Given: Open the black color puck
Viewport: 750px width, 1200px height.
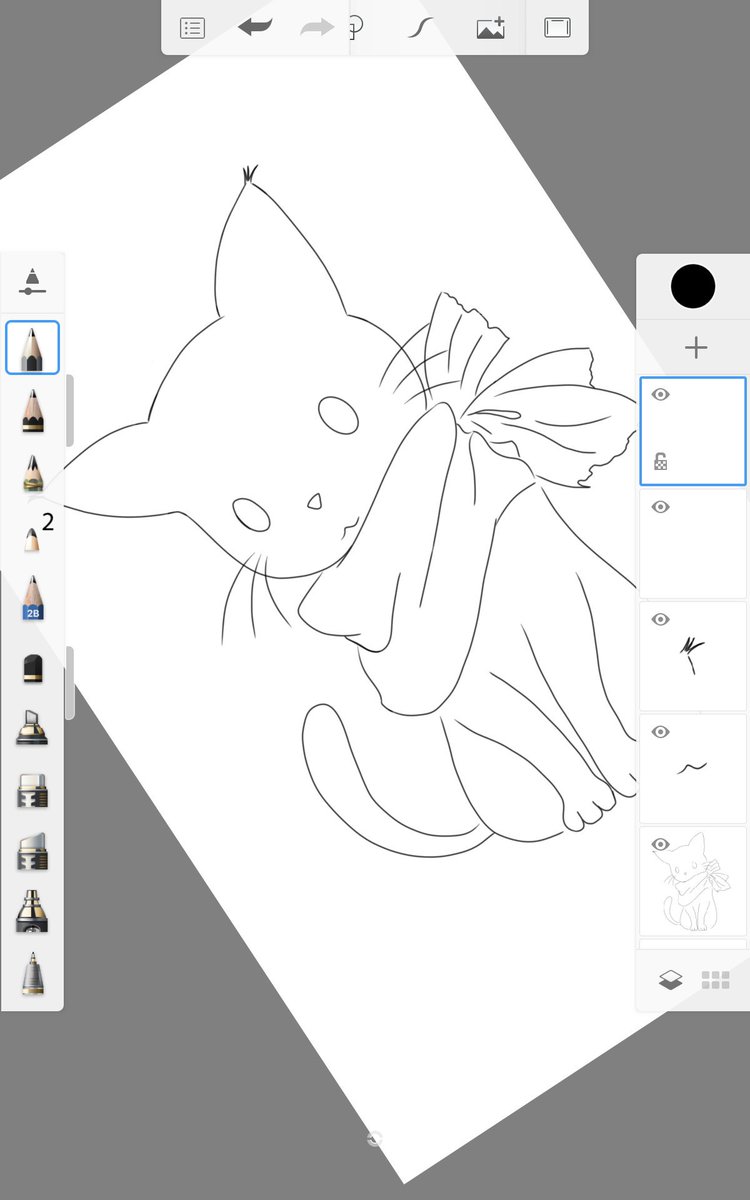Looking at the screenshot, I should point(693,287).
